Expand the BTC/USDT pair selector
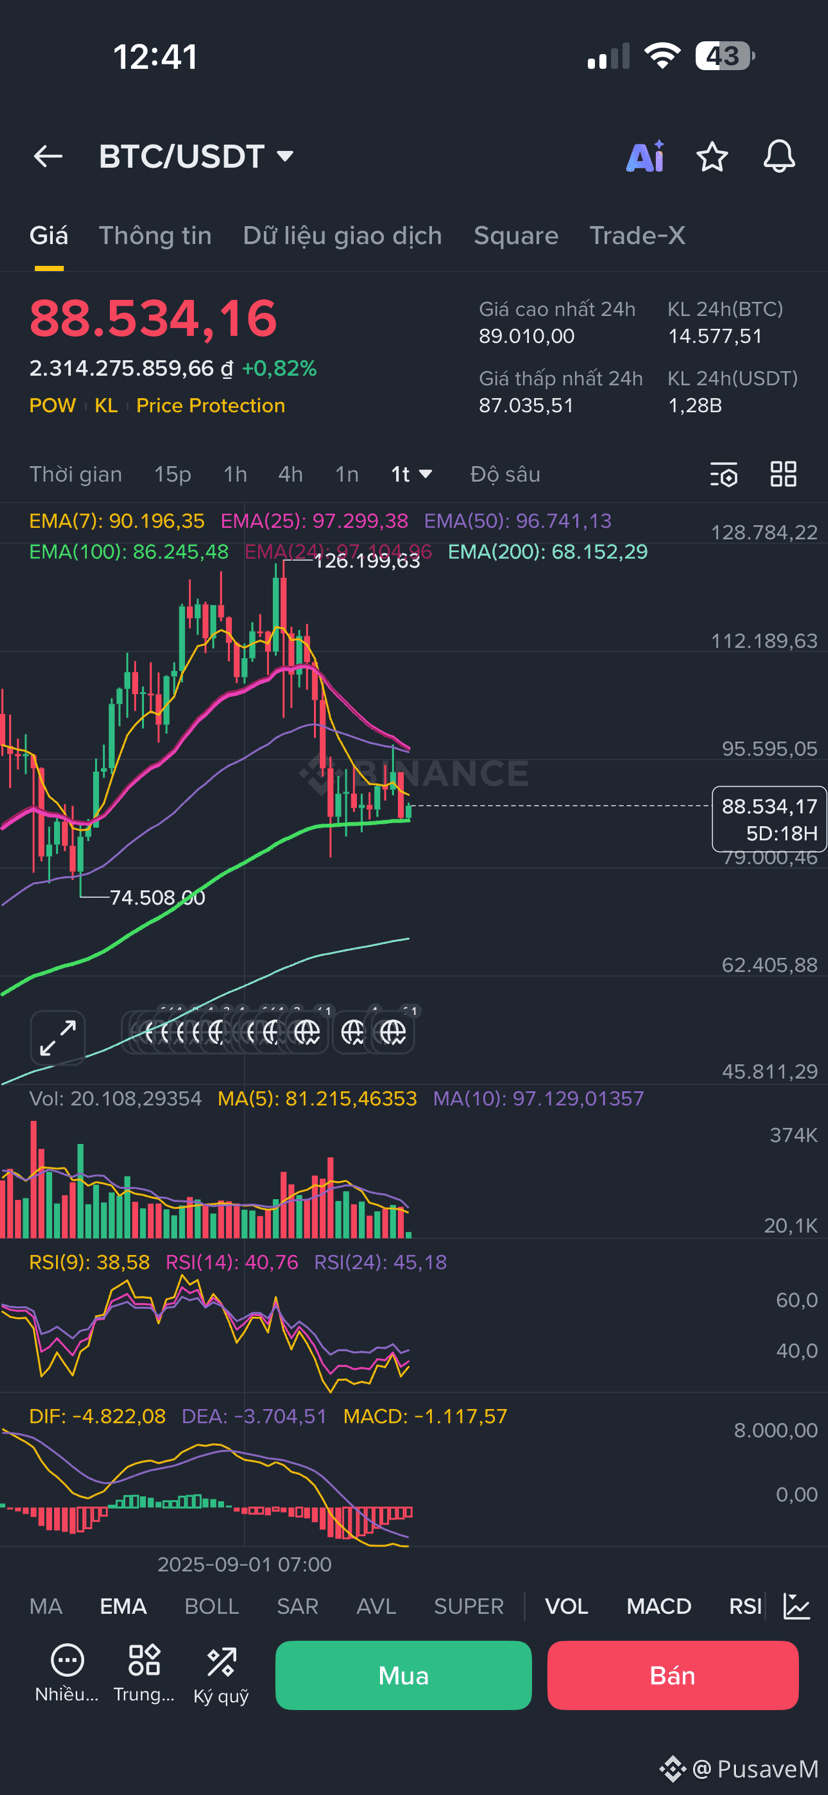Image resolution: width=828 pixels, height=1795 pixels. 196,156
